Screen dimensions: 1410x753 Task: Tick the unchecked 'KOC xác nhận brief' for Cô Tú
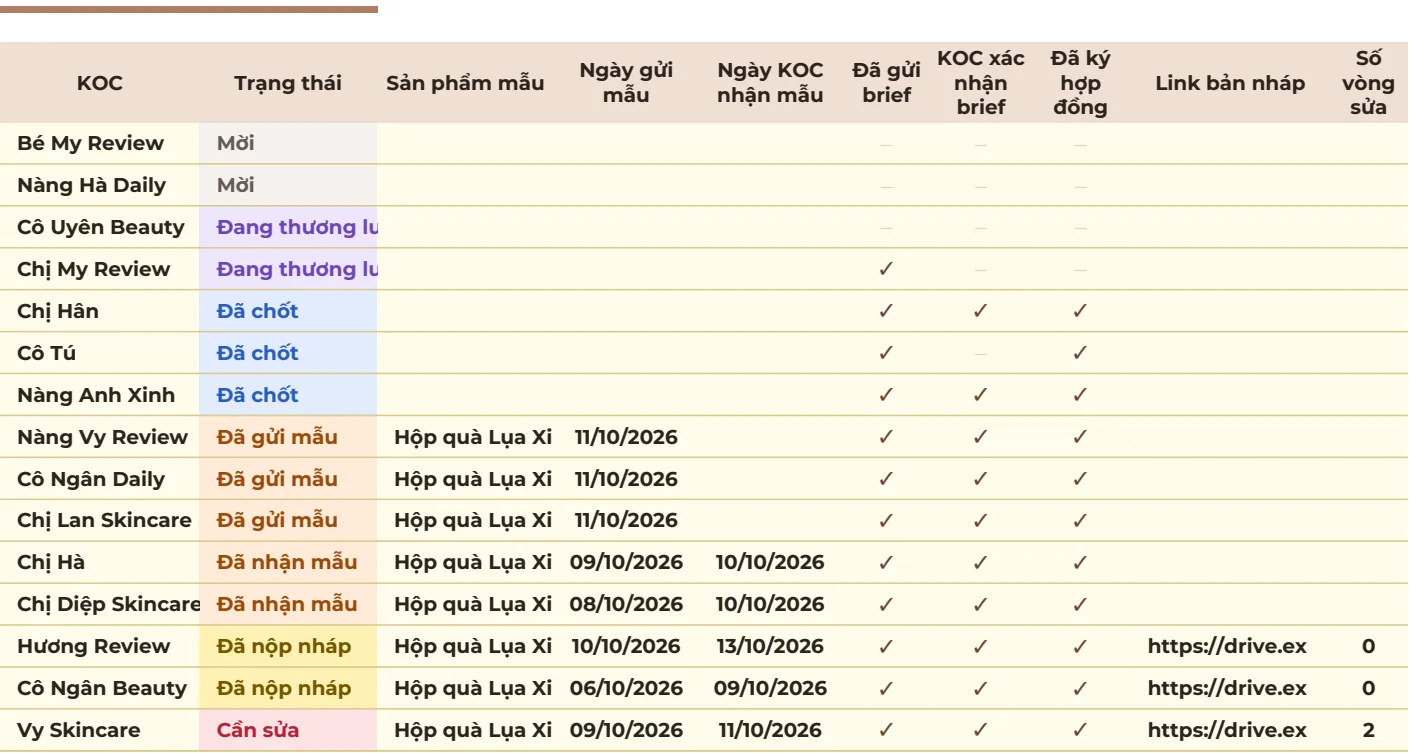click(x=981, y=353)
